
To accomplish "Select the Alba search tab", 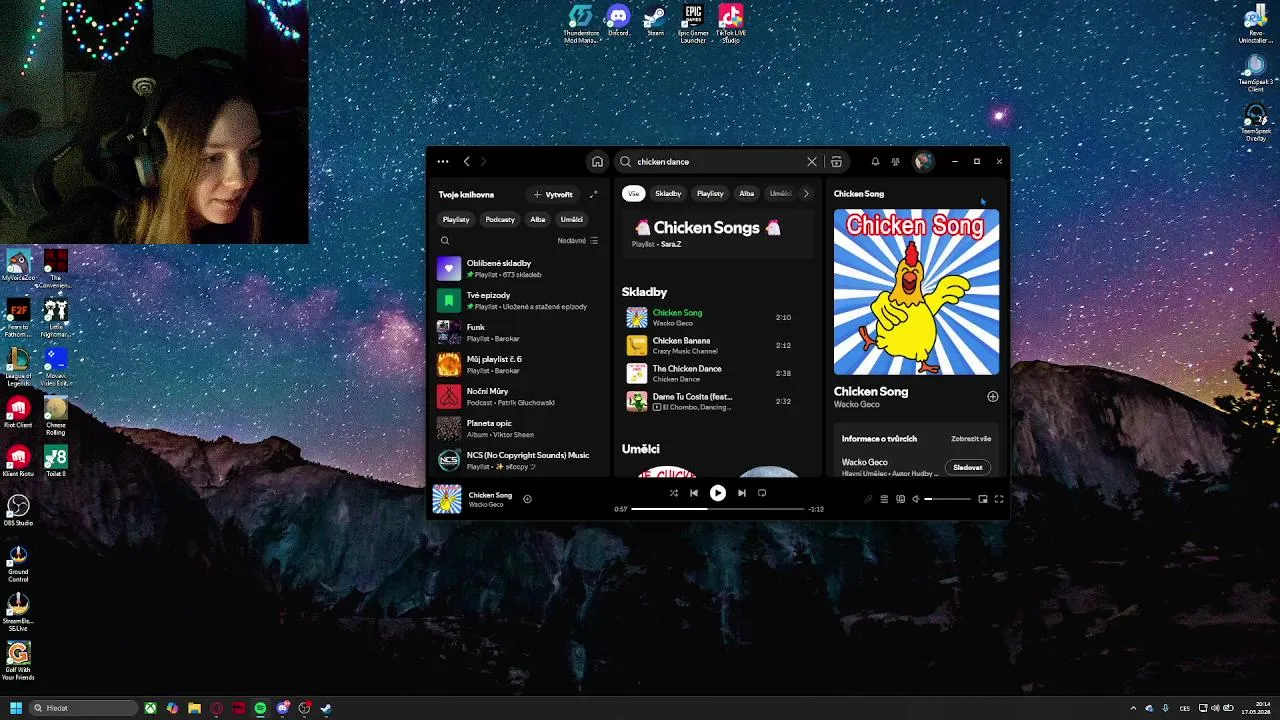I will pos(746,194).
